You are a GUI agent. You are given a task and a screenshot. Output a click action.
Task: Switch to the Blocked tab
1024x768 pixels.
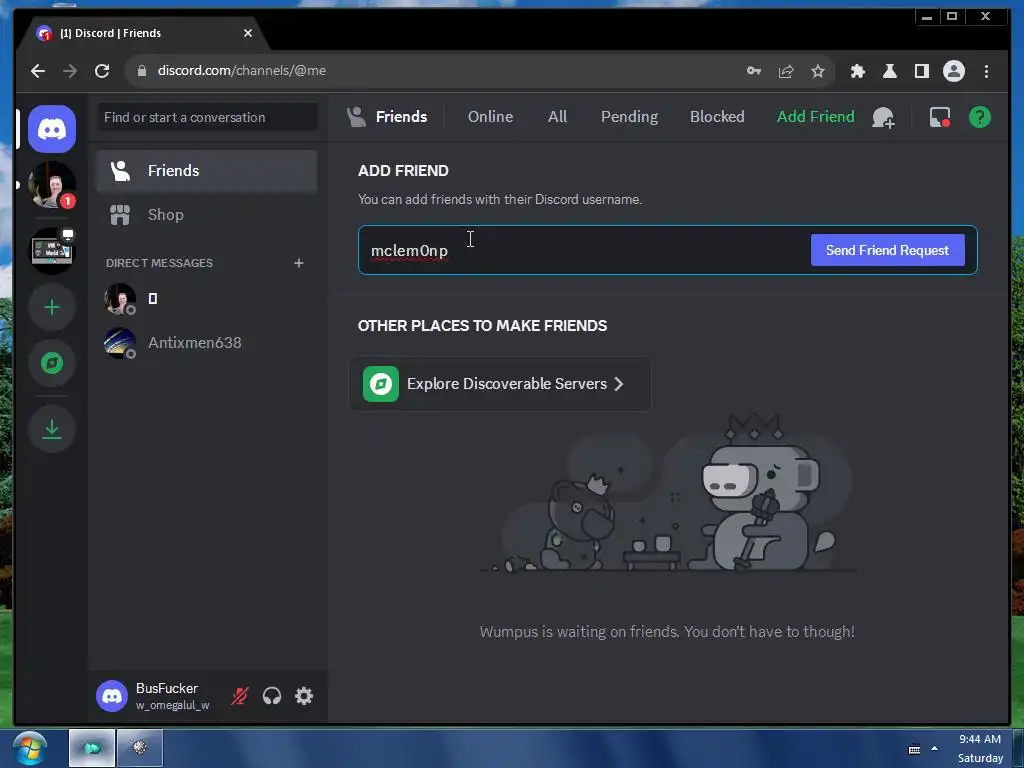tap(717, 117)
